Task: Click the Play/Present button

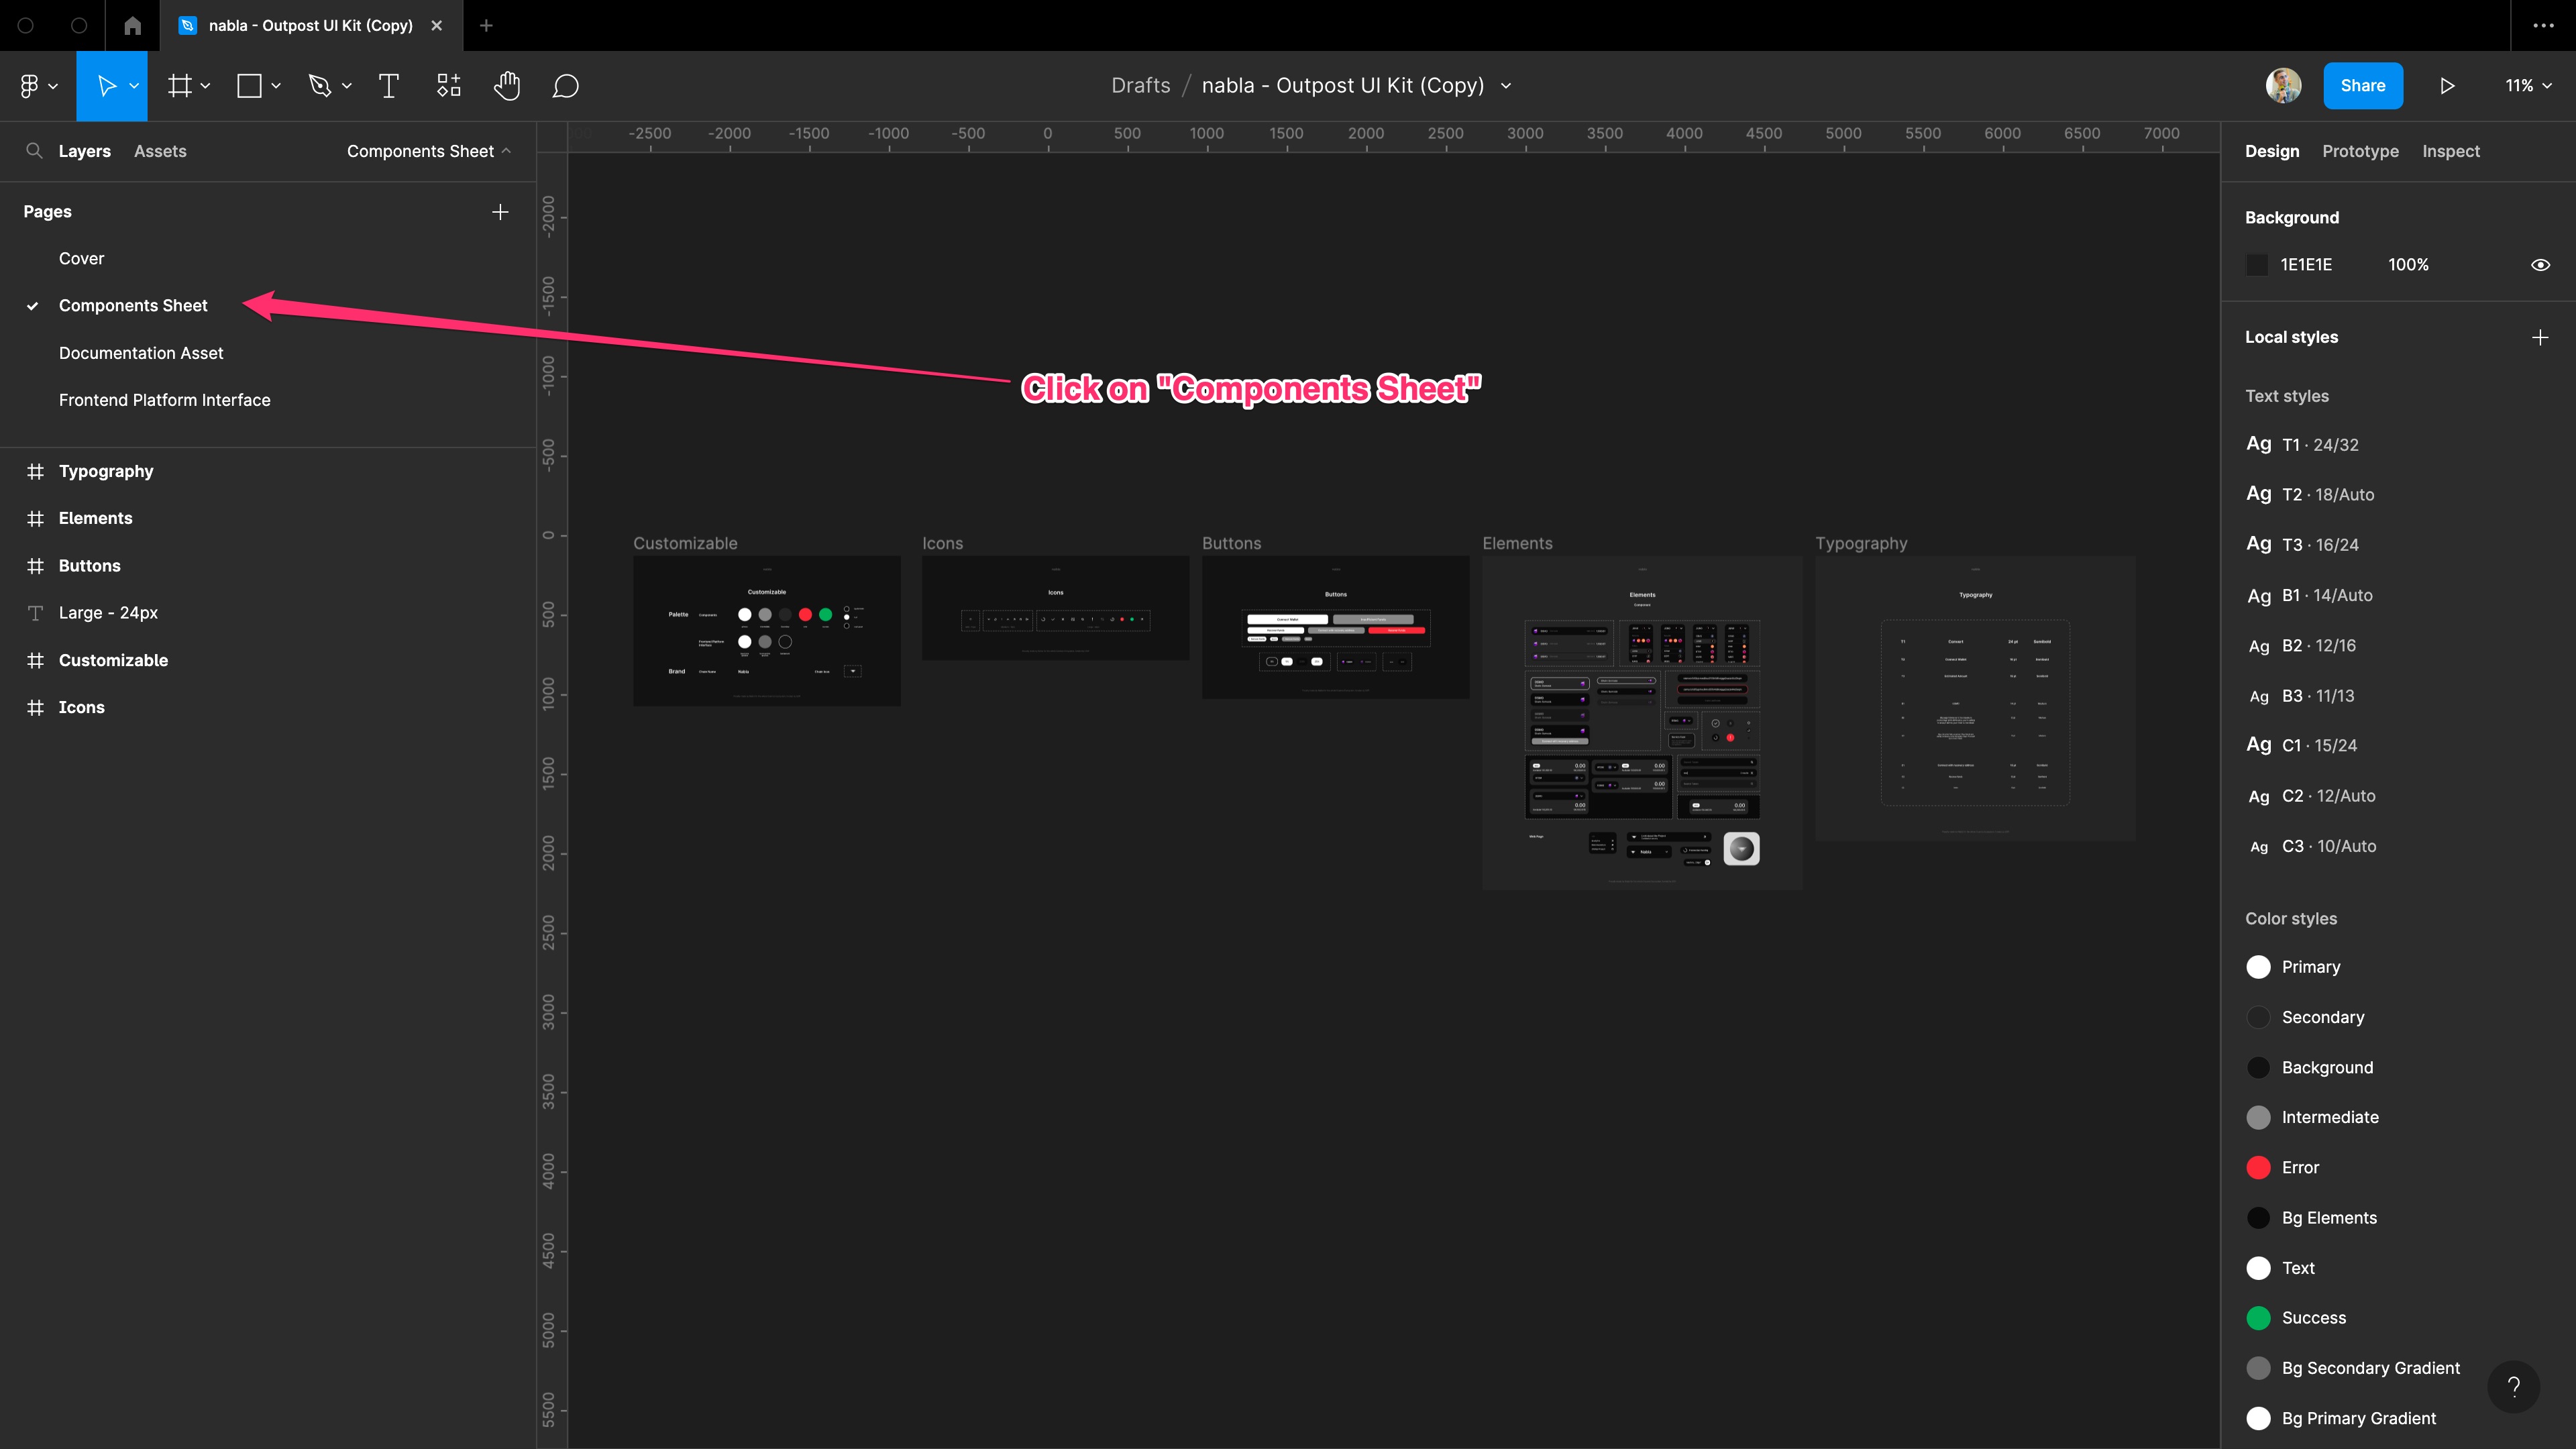Action: coord(2449,85)
